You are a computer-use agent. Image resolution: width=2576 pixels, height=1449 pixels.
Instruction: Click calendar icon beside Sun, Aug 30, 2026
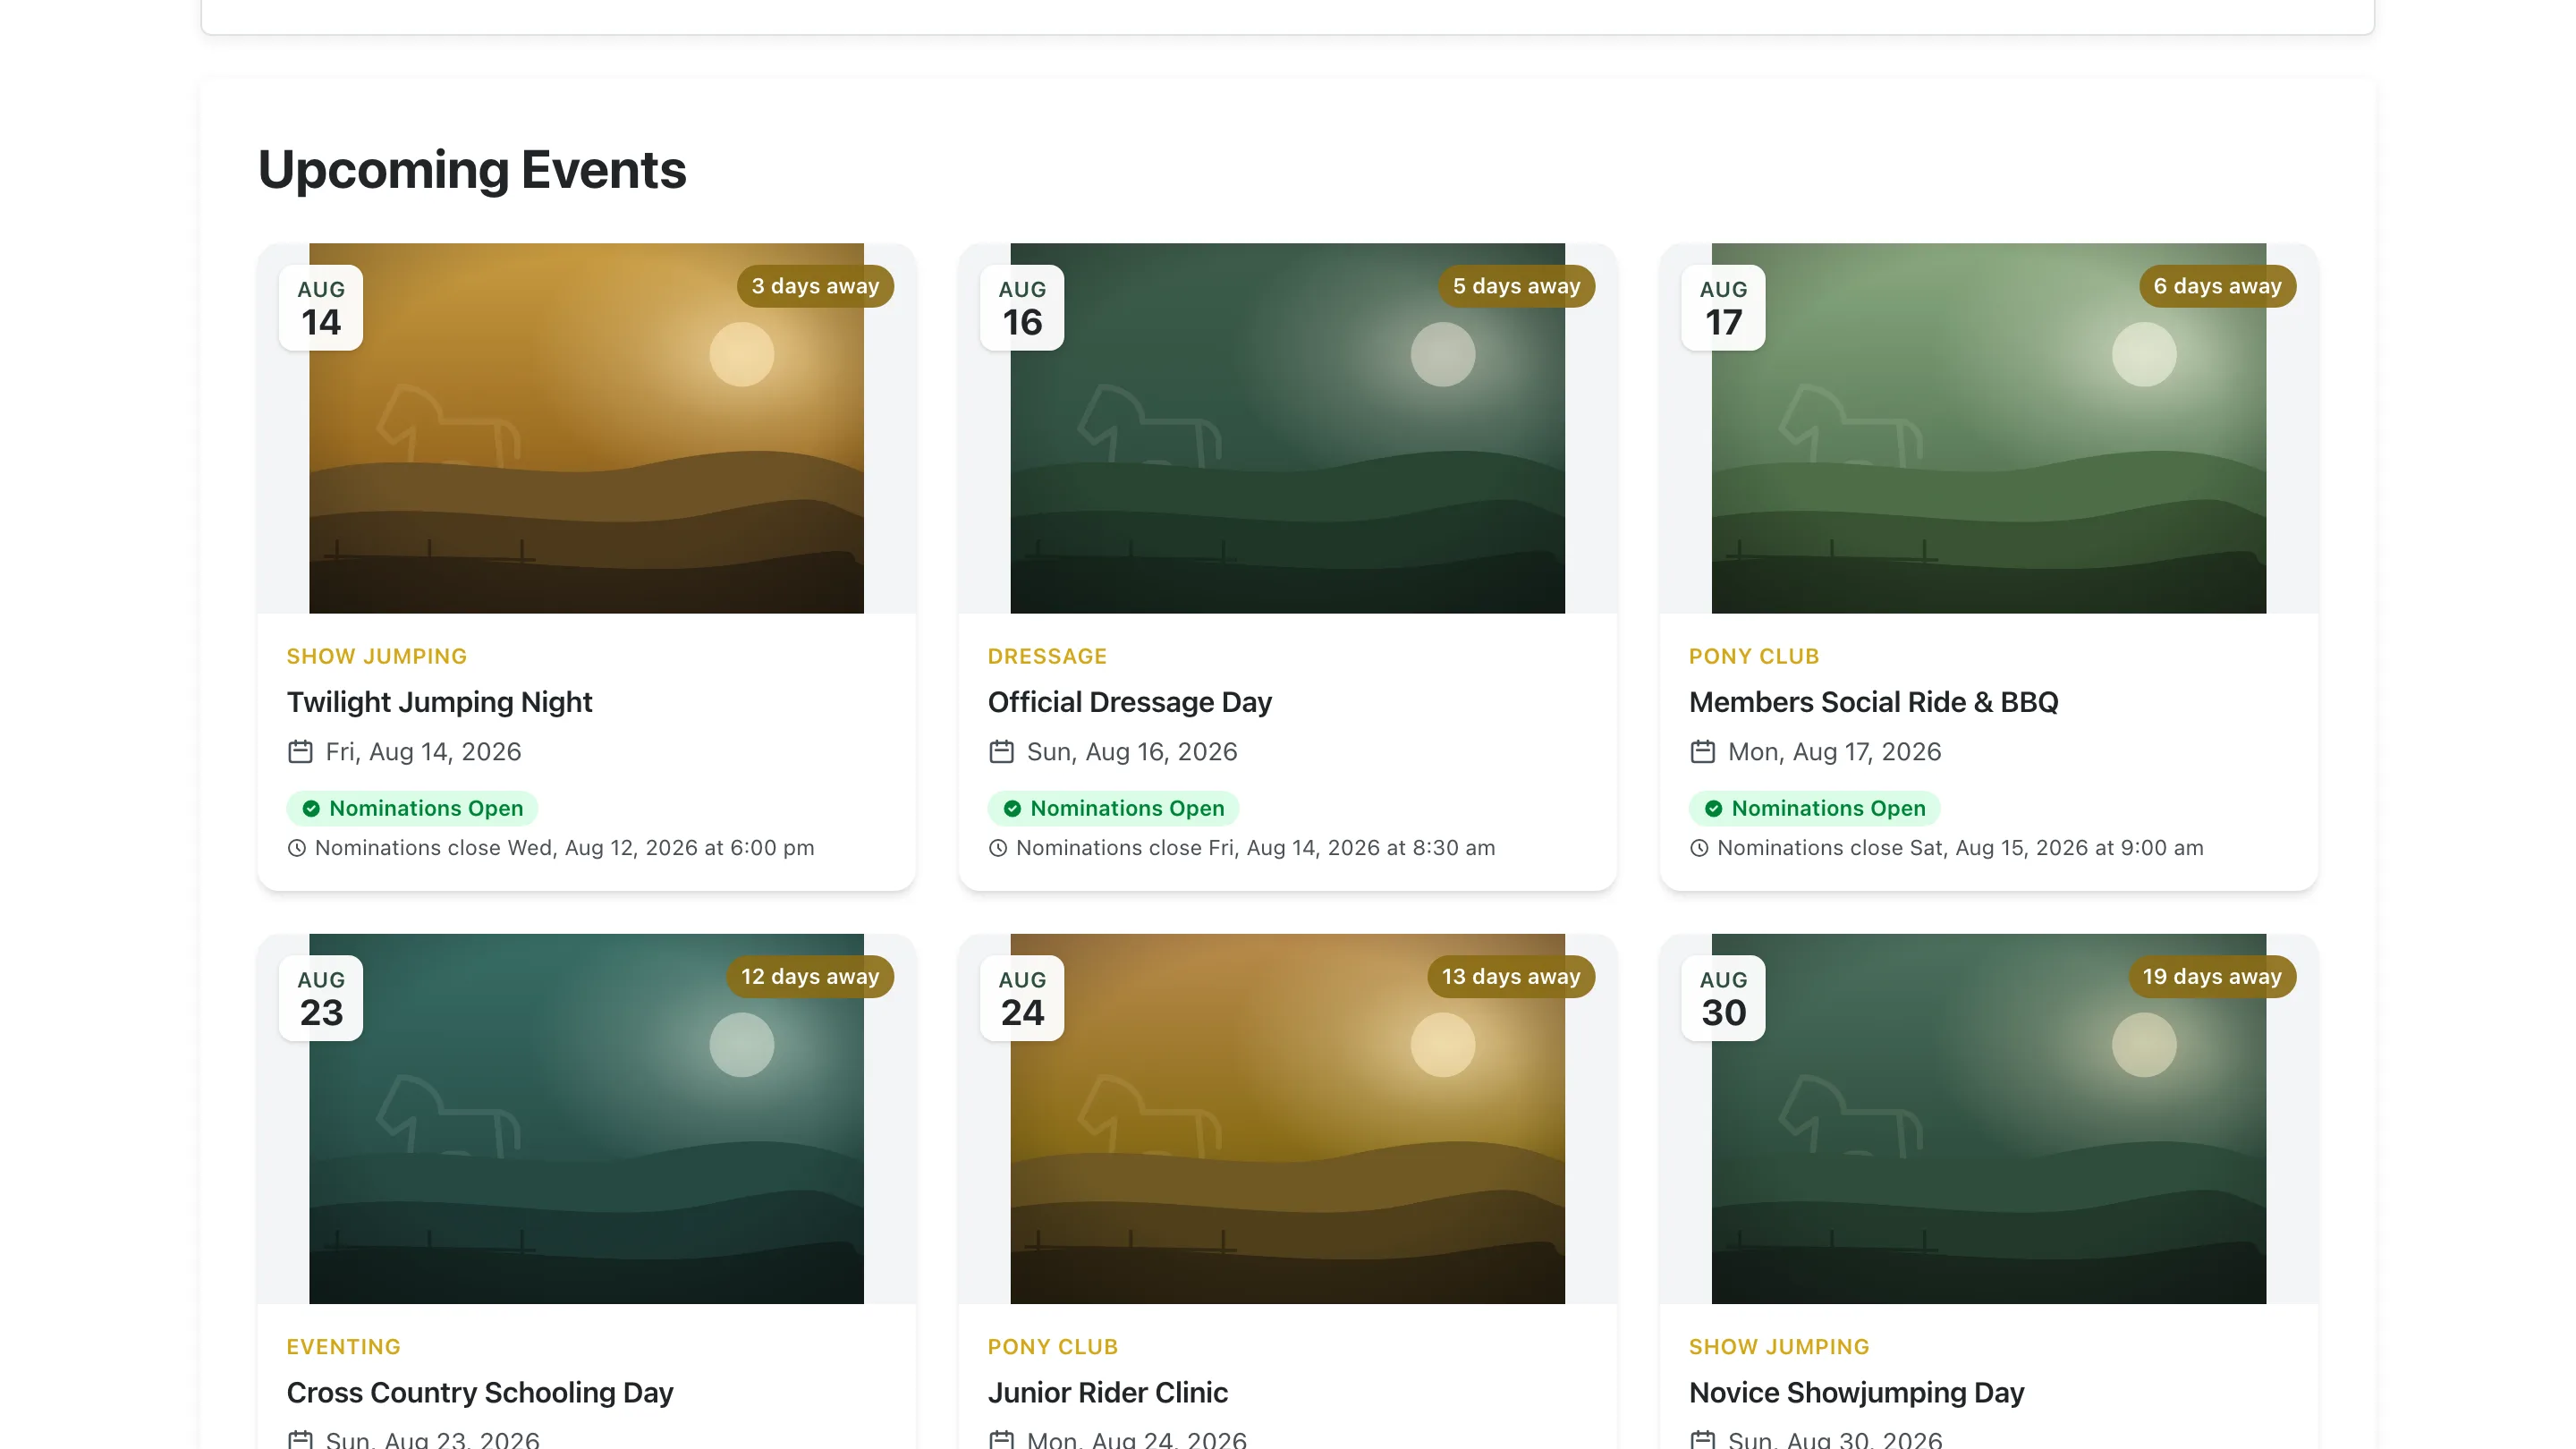pyautogui.click(x=1702, y=1440)
